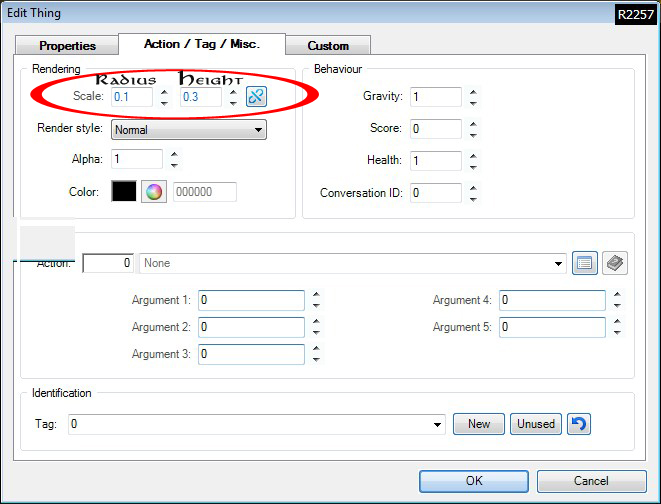
Task: Click the scale radius field showing 0.1
Action: click(x=132, y=97)
